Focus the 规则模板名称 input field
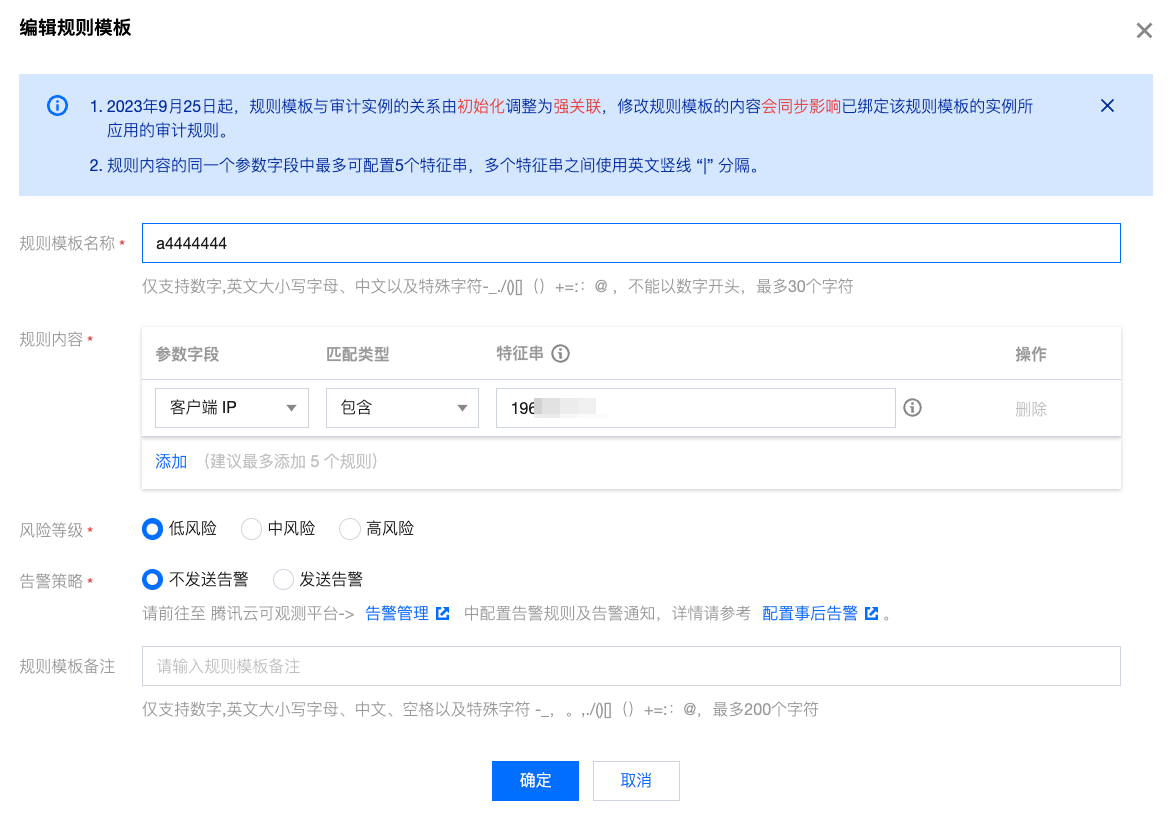Viewport: 1168px width, 814px height. coord(631,243)
